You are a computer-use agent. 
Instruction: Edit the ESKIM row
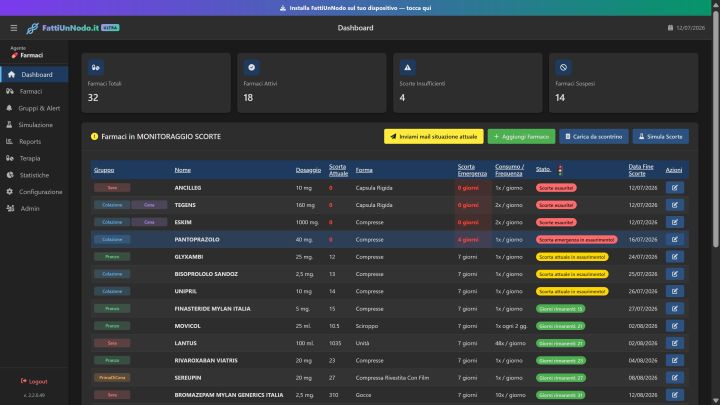pyautogui.click(x=675, y=222)
